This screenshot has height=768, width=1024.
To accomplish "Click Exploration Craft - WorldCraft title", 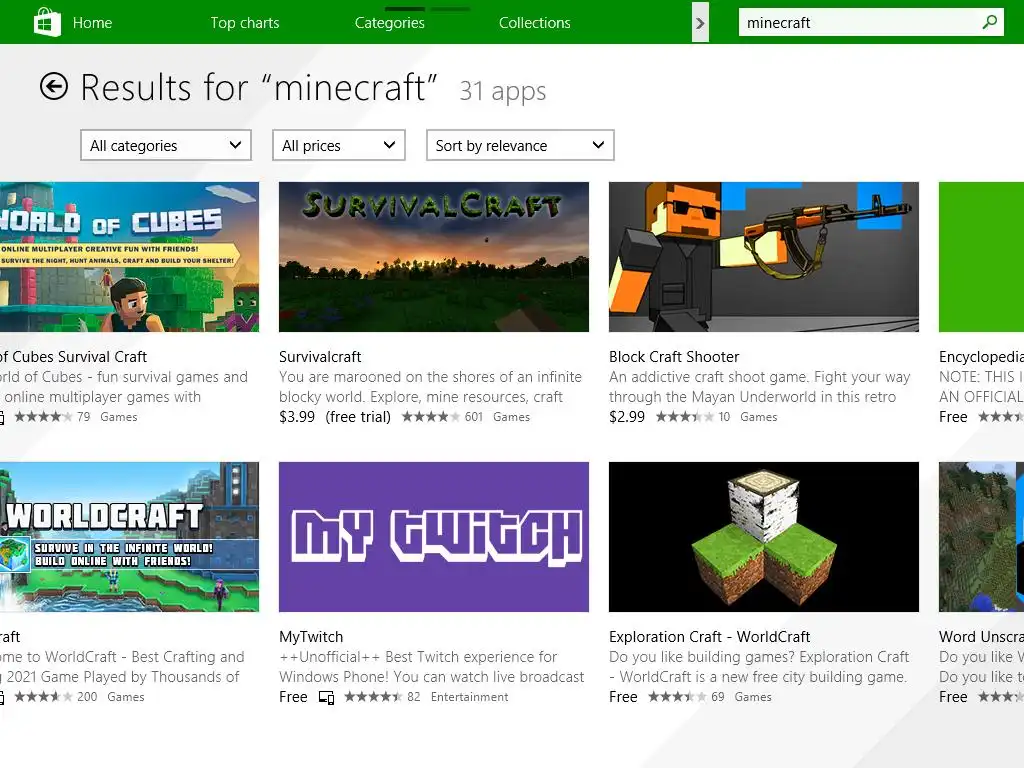I will click(x=709, y=637).
